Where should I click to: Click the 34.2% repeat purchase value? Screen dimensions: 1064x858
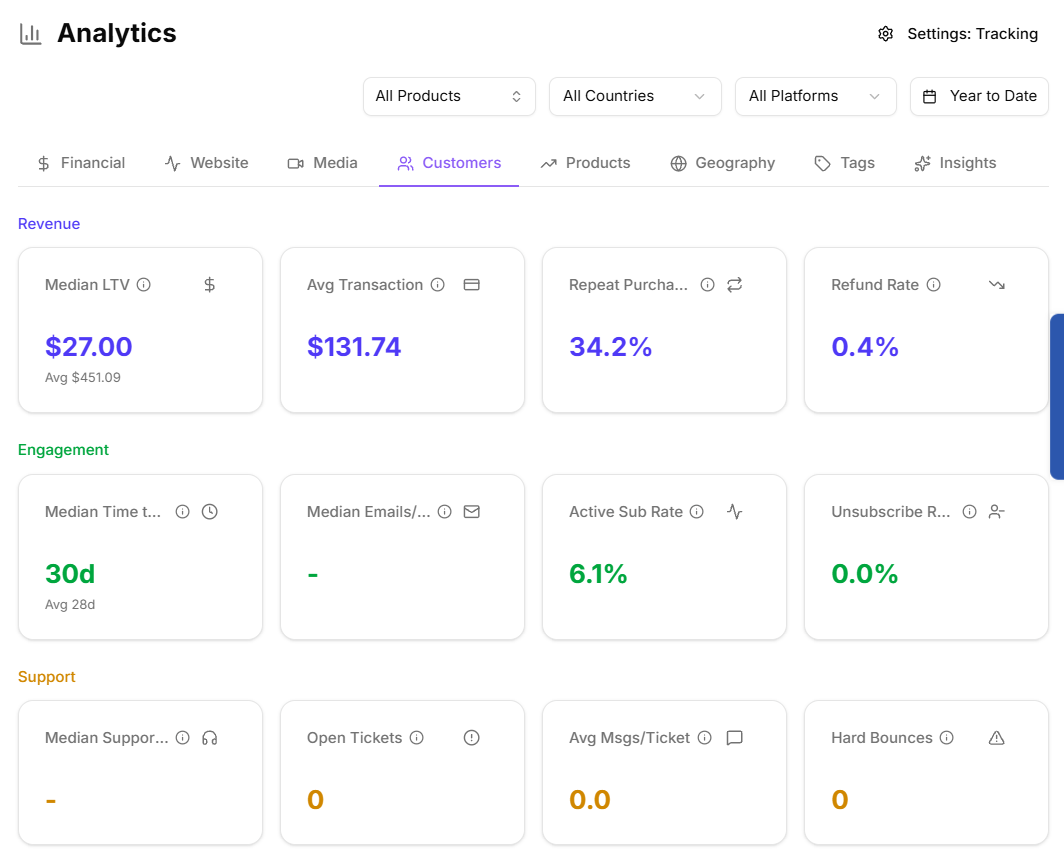click(x=611, y=347)
